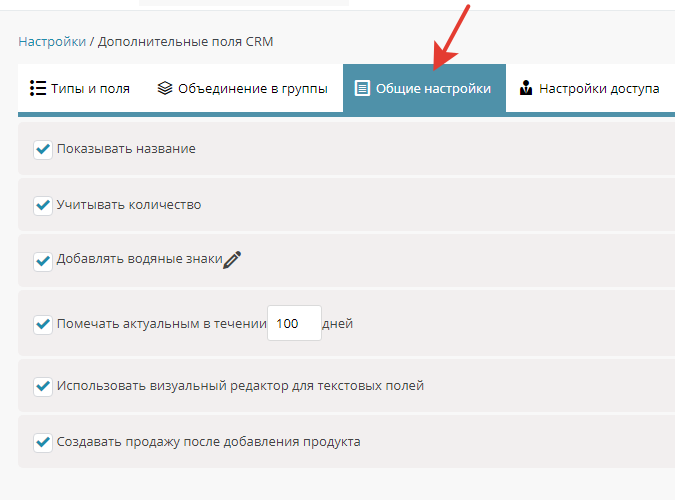Click the layers icon of Объединение в группы

(x=165, y=88)
